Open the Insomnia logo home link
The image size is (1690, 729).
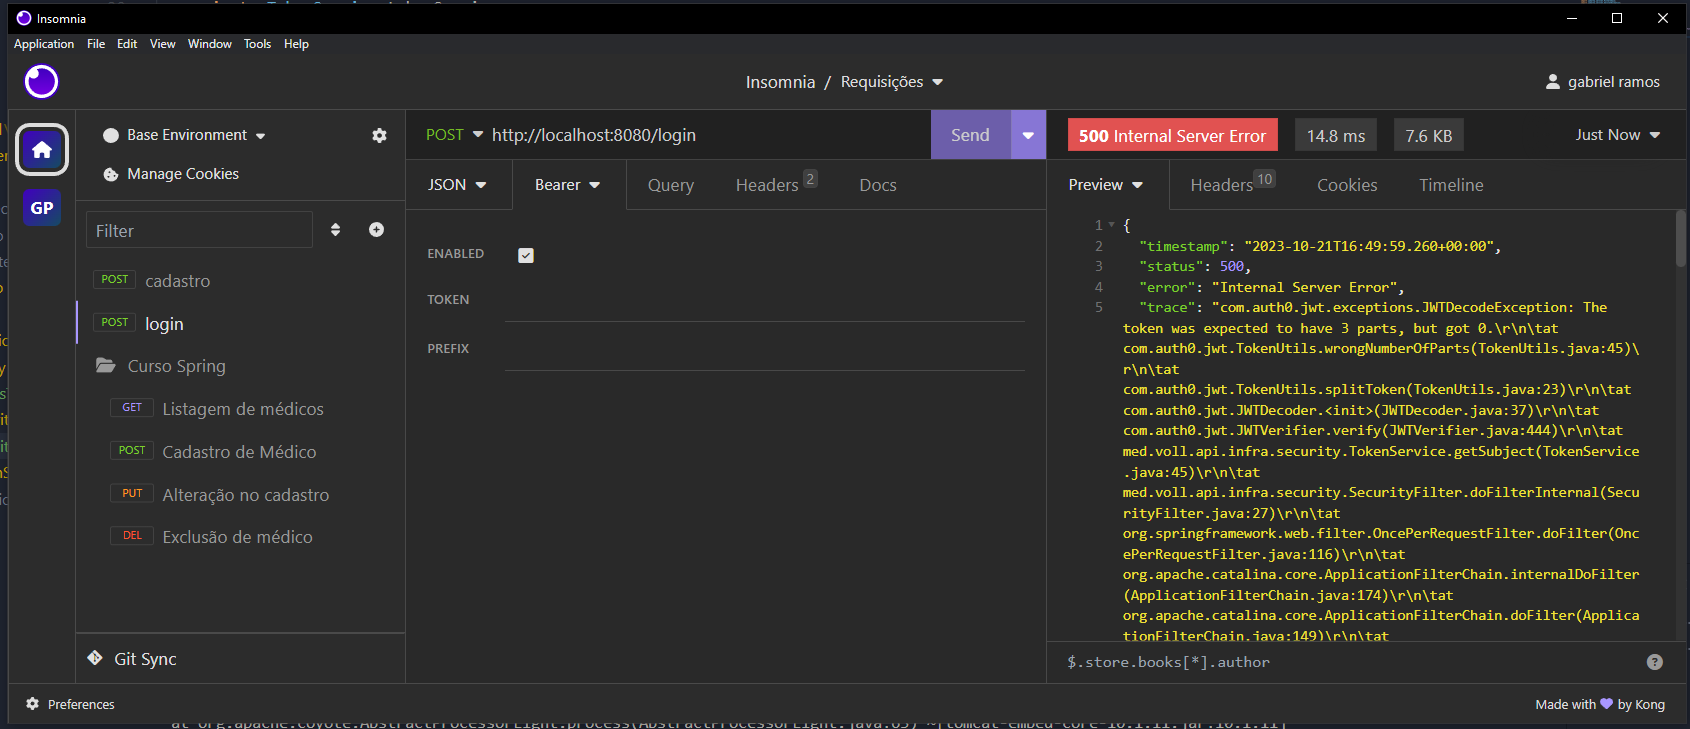tap(41, 81)
